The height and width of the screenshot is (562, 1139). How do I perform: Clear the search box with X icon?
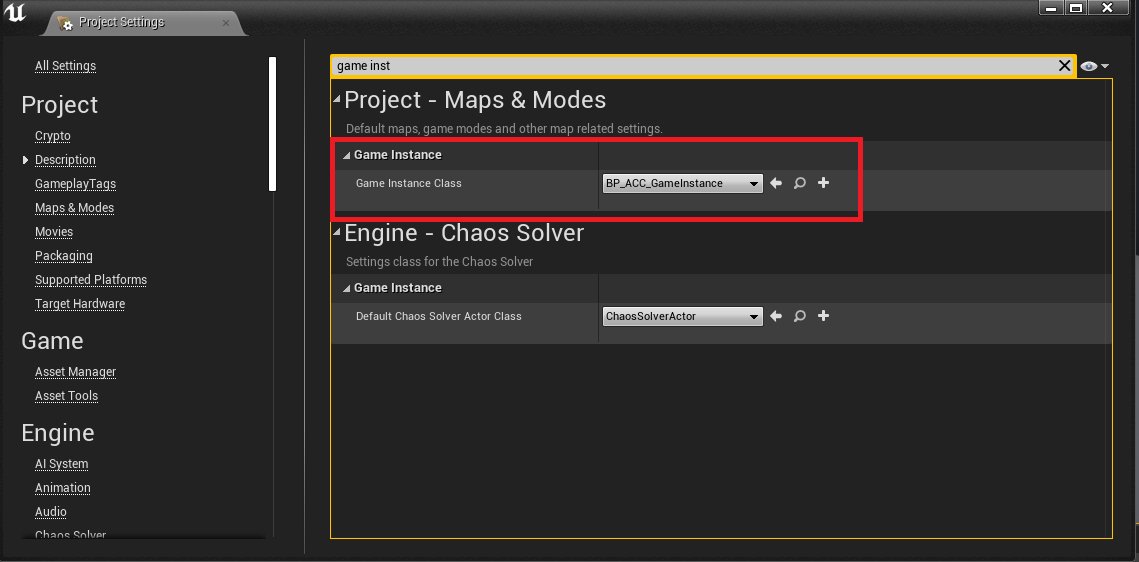1065,66
